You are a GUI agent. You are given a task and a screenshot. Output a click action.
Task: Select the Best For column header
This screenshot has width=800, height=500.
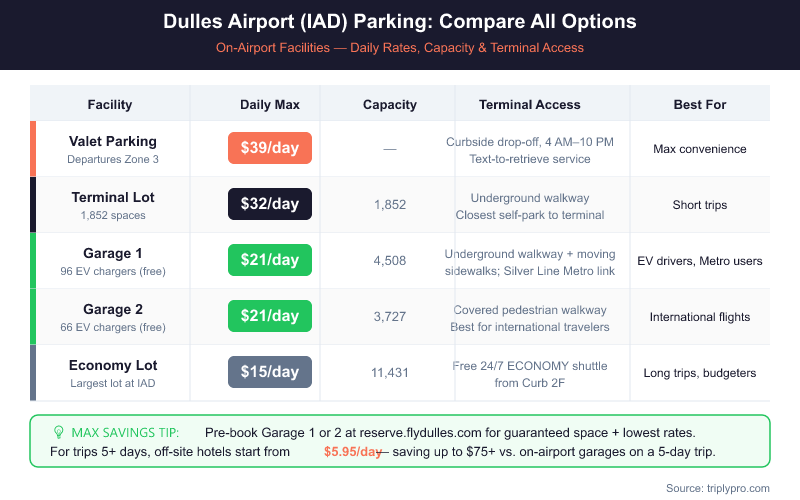tap(700, 104)
